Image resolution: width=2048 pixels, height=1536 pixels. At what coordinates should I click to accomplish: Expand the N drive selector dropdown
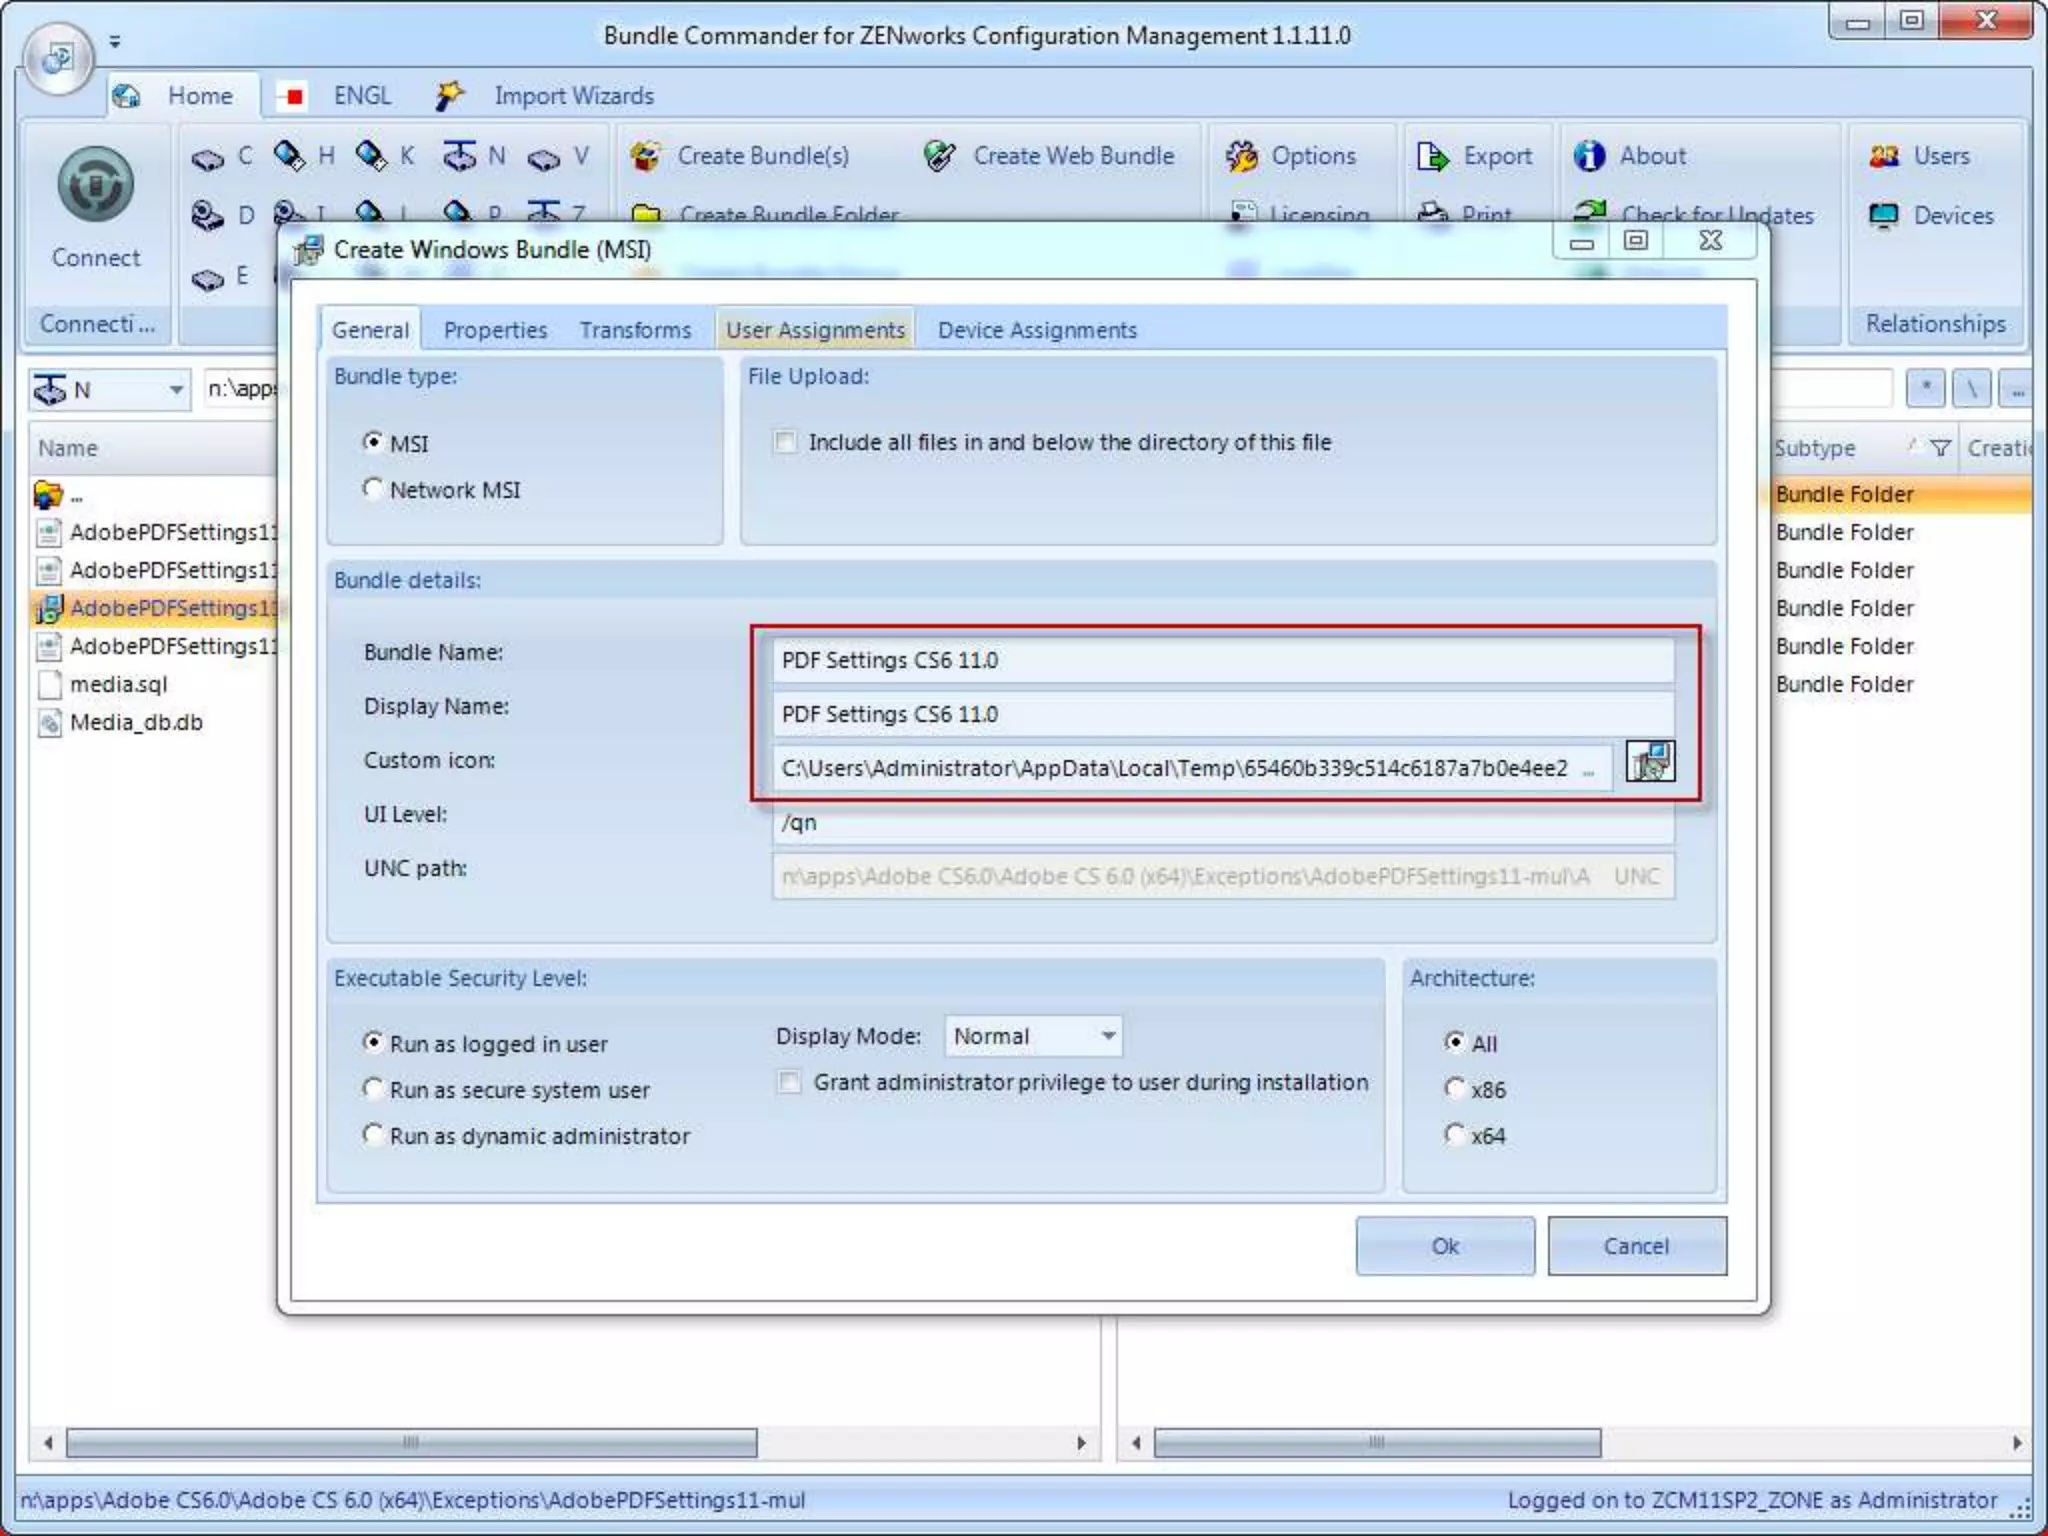[x=176, y=390]
